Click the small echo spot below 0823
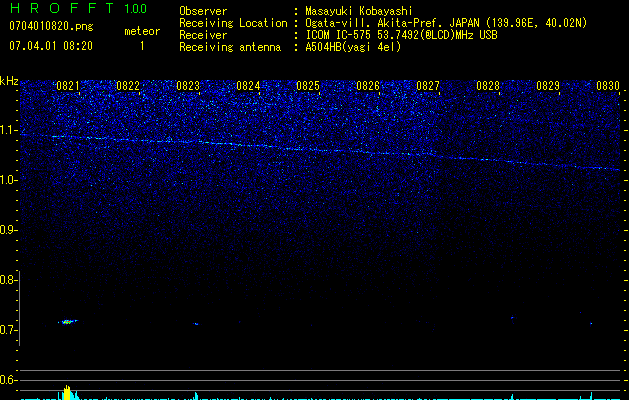Image resolution: width=629 pixels, height=400 pixels. pos(196,323)
